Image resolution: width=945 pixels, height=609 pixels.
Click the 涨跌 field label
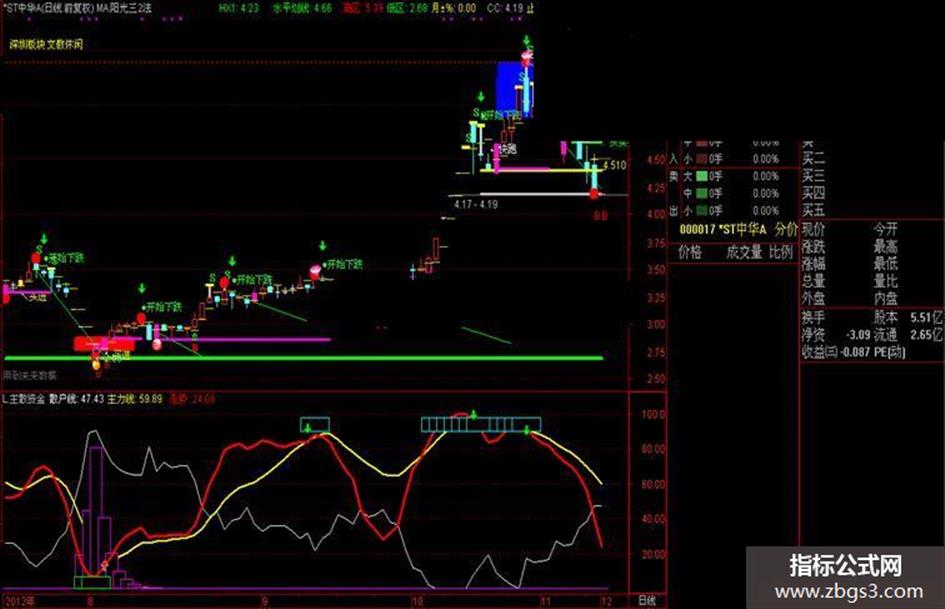(813, 247)
